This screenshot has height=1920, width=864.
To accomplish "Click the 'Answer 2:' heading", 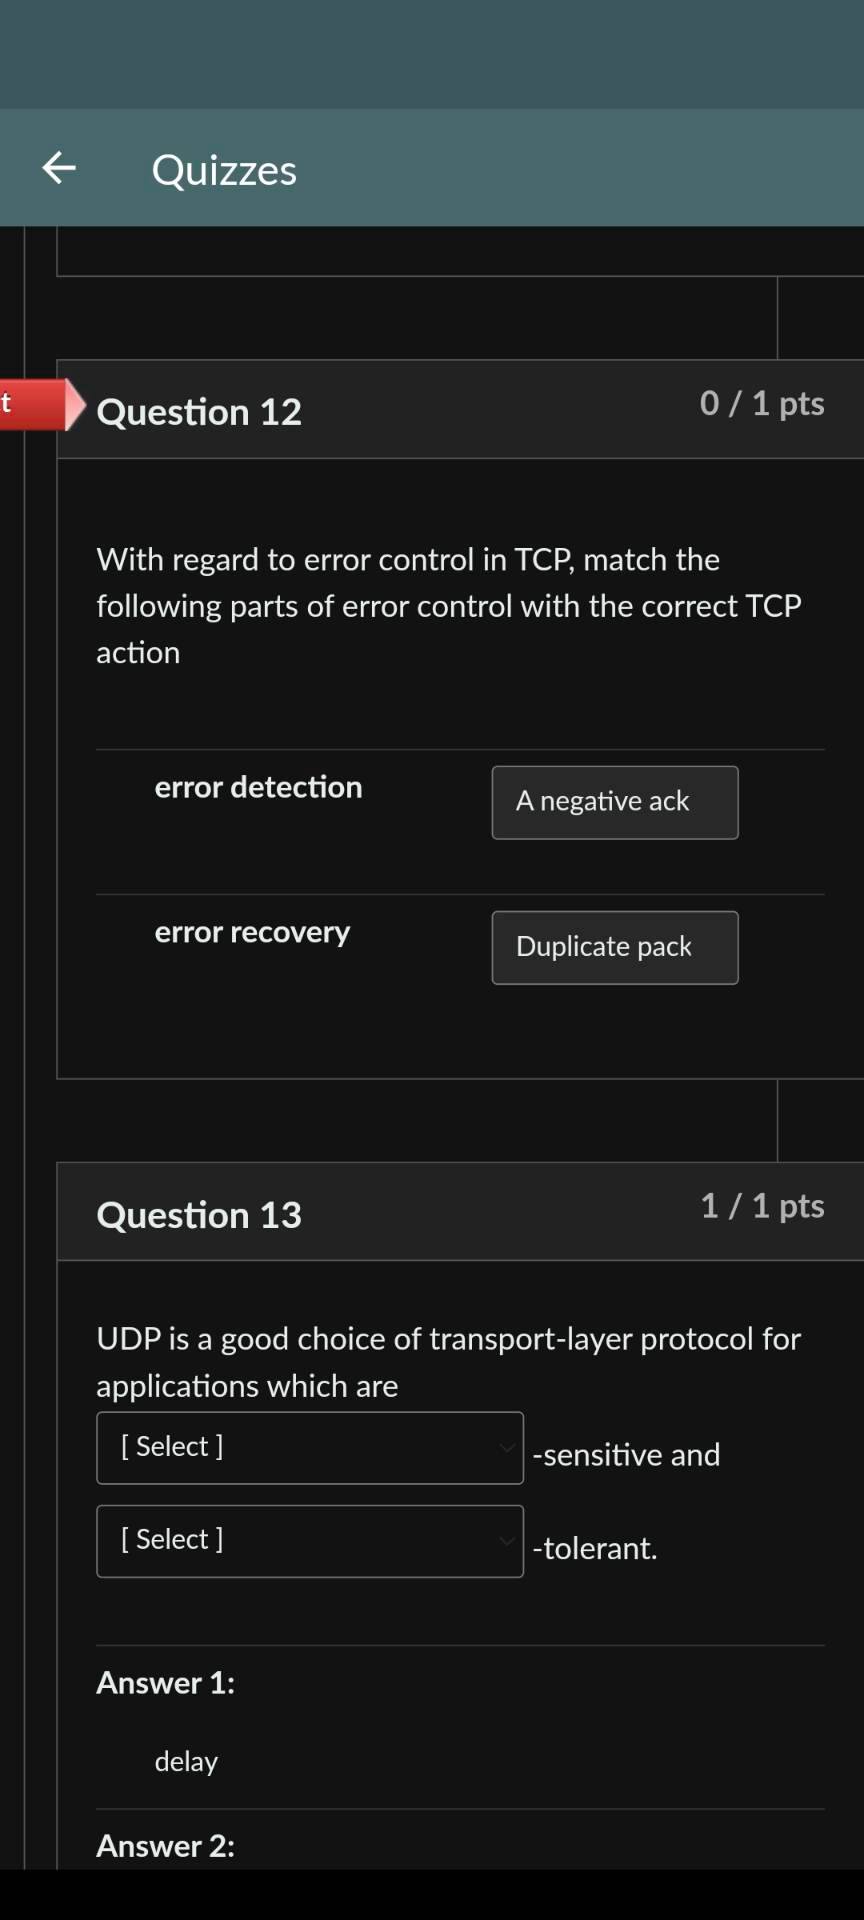I will [164, 1846].
